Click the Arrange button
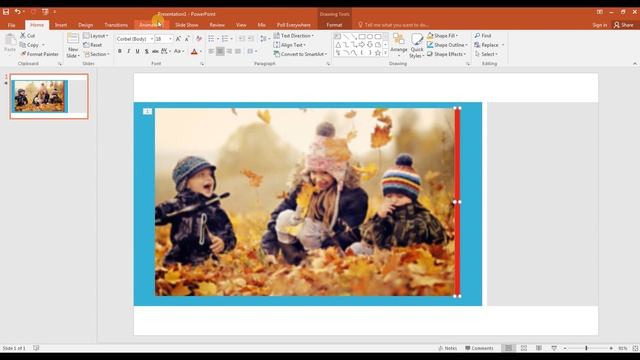The image size is (640, 360). pos(399,45)
